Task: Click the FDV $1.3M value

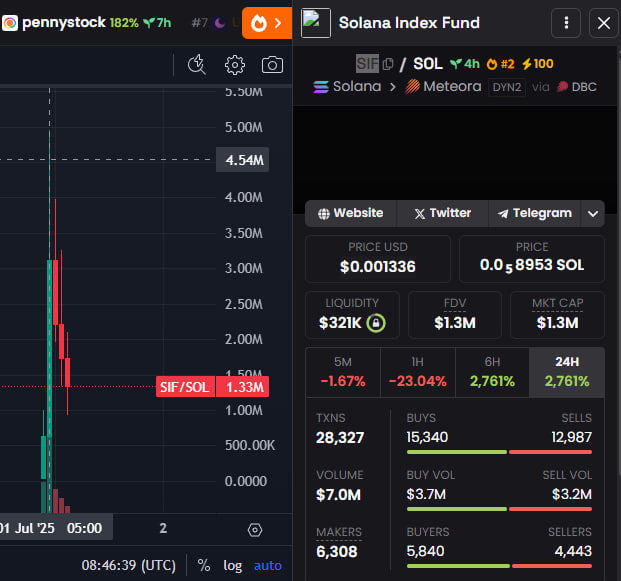Action: click(455, 323)
